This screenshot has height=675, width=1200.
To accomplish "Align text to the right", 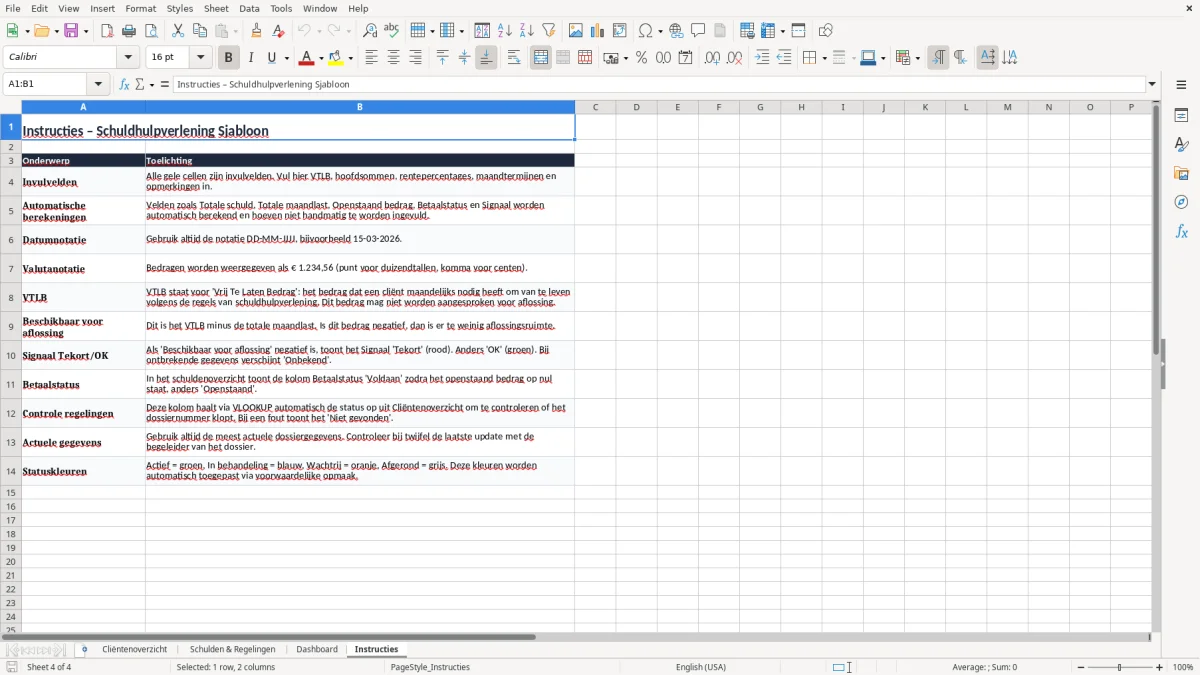I will [415, 58].
